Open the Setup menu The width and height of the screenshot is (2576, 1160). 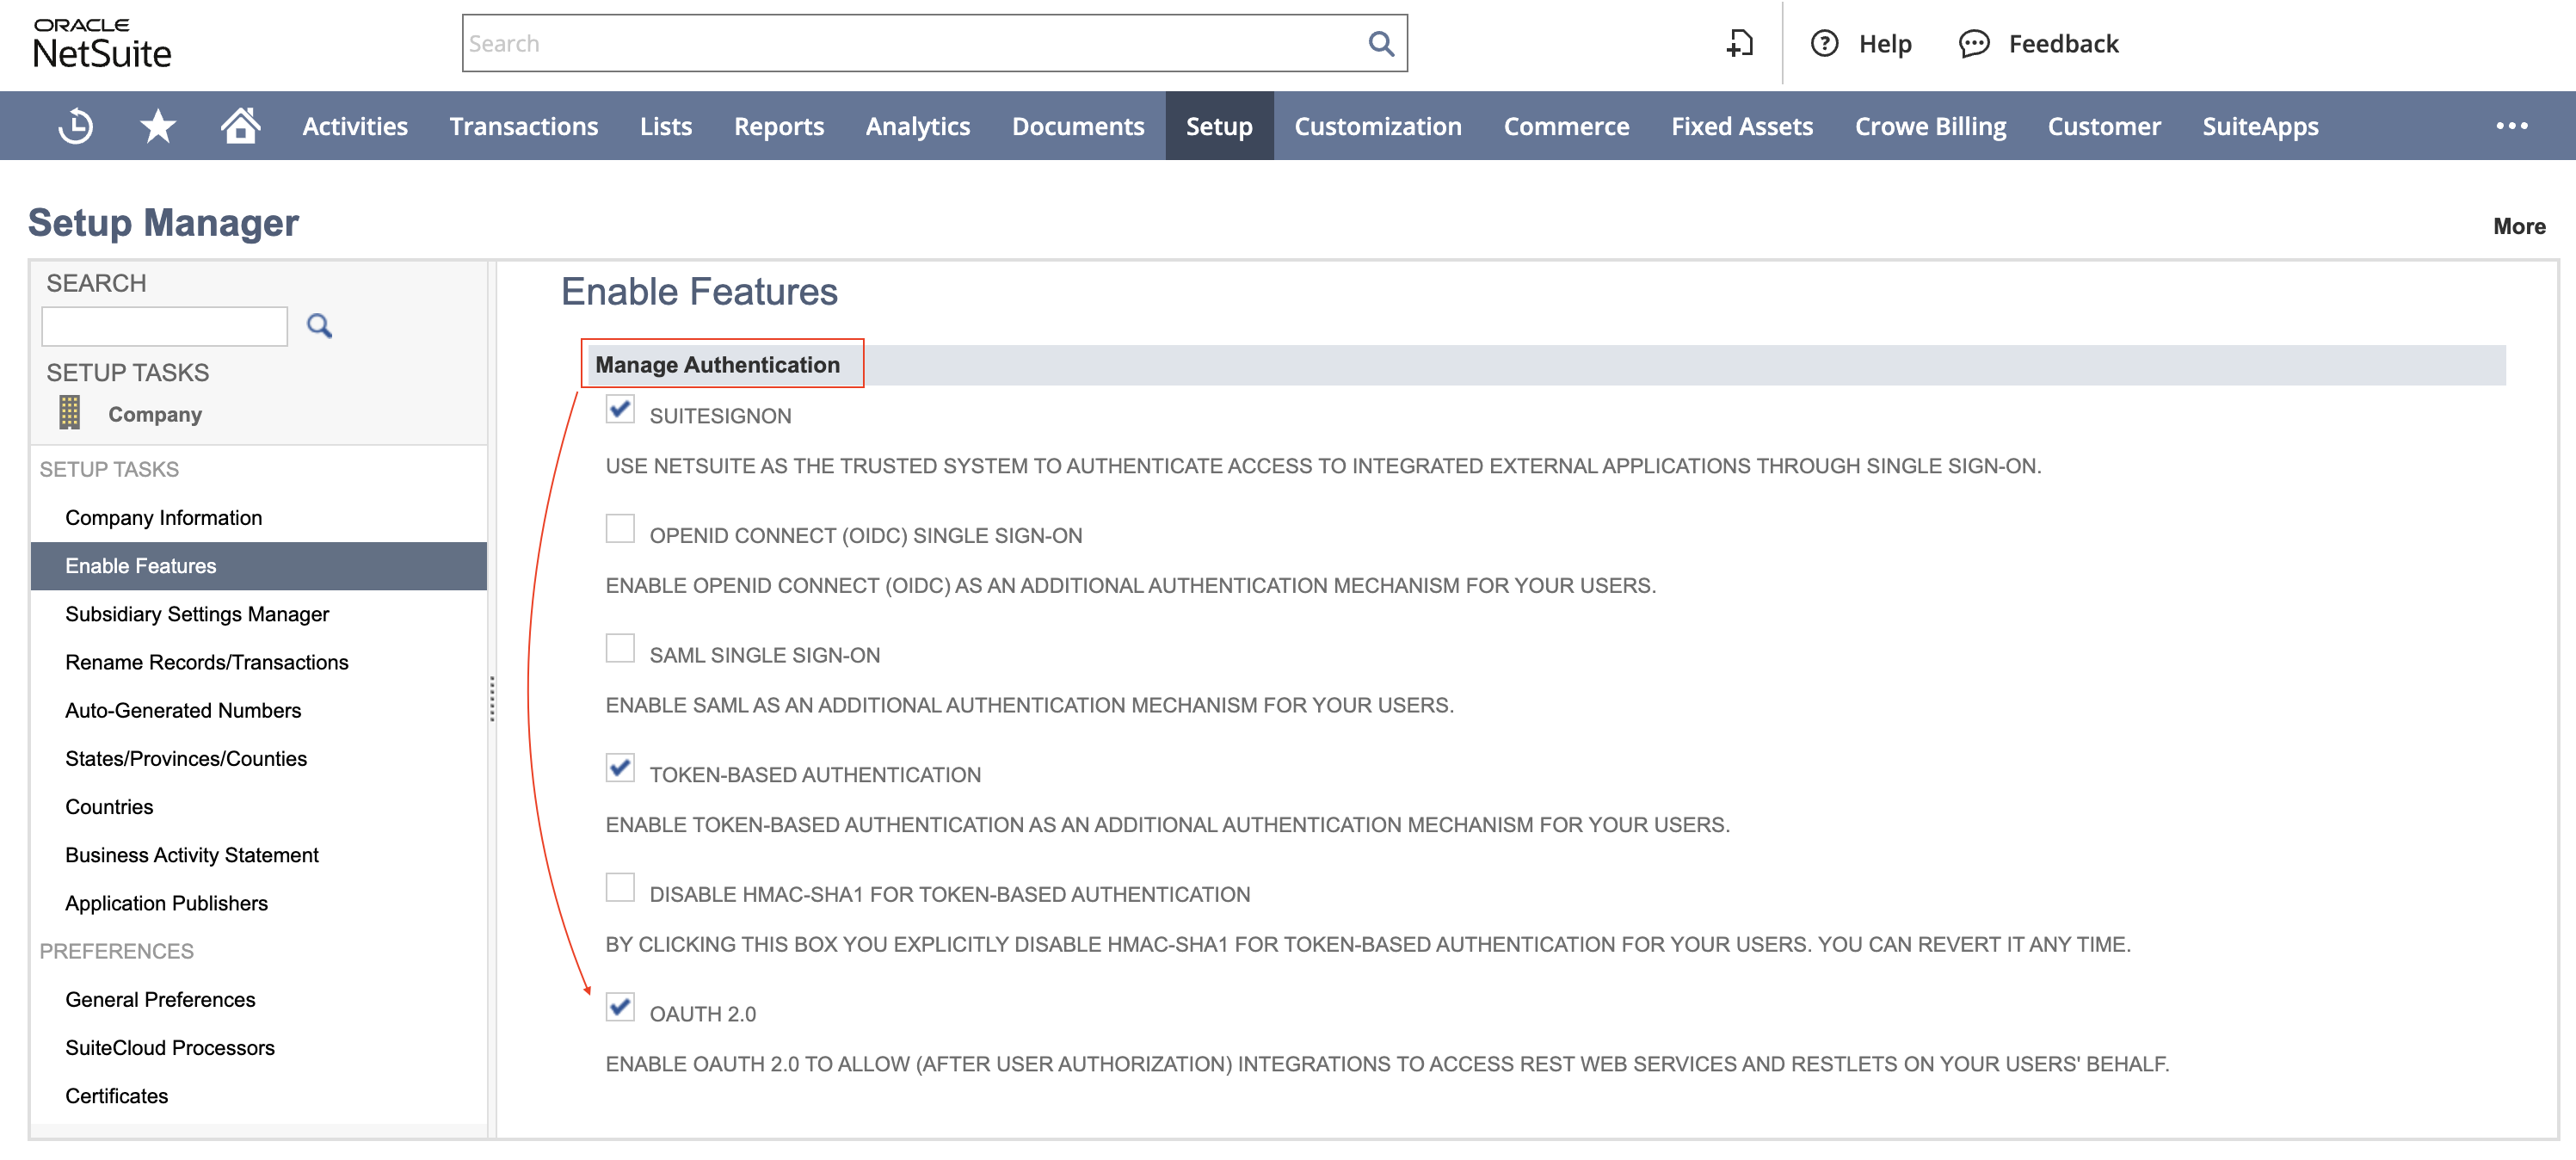(1219, 126)
